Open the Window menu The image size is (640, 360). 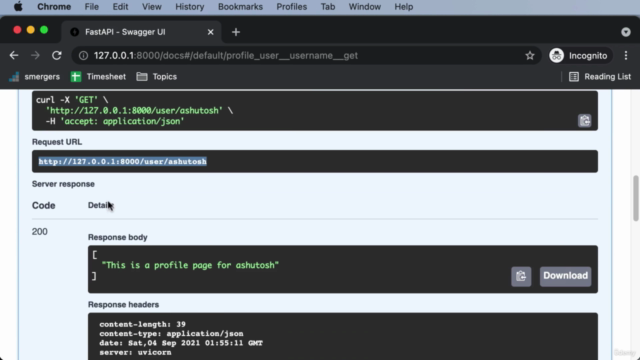click(x=364, y=7)
